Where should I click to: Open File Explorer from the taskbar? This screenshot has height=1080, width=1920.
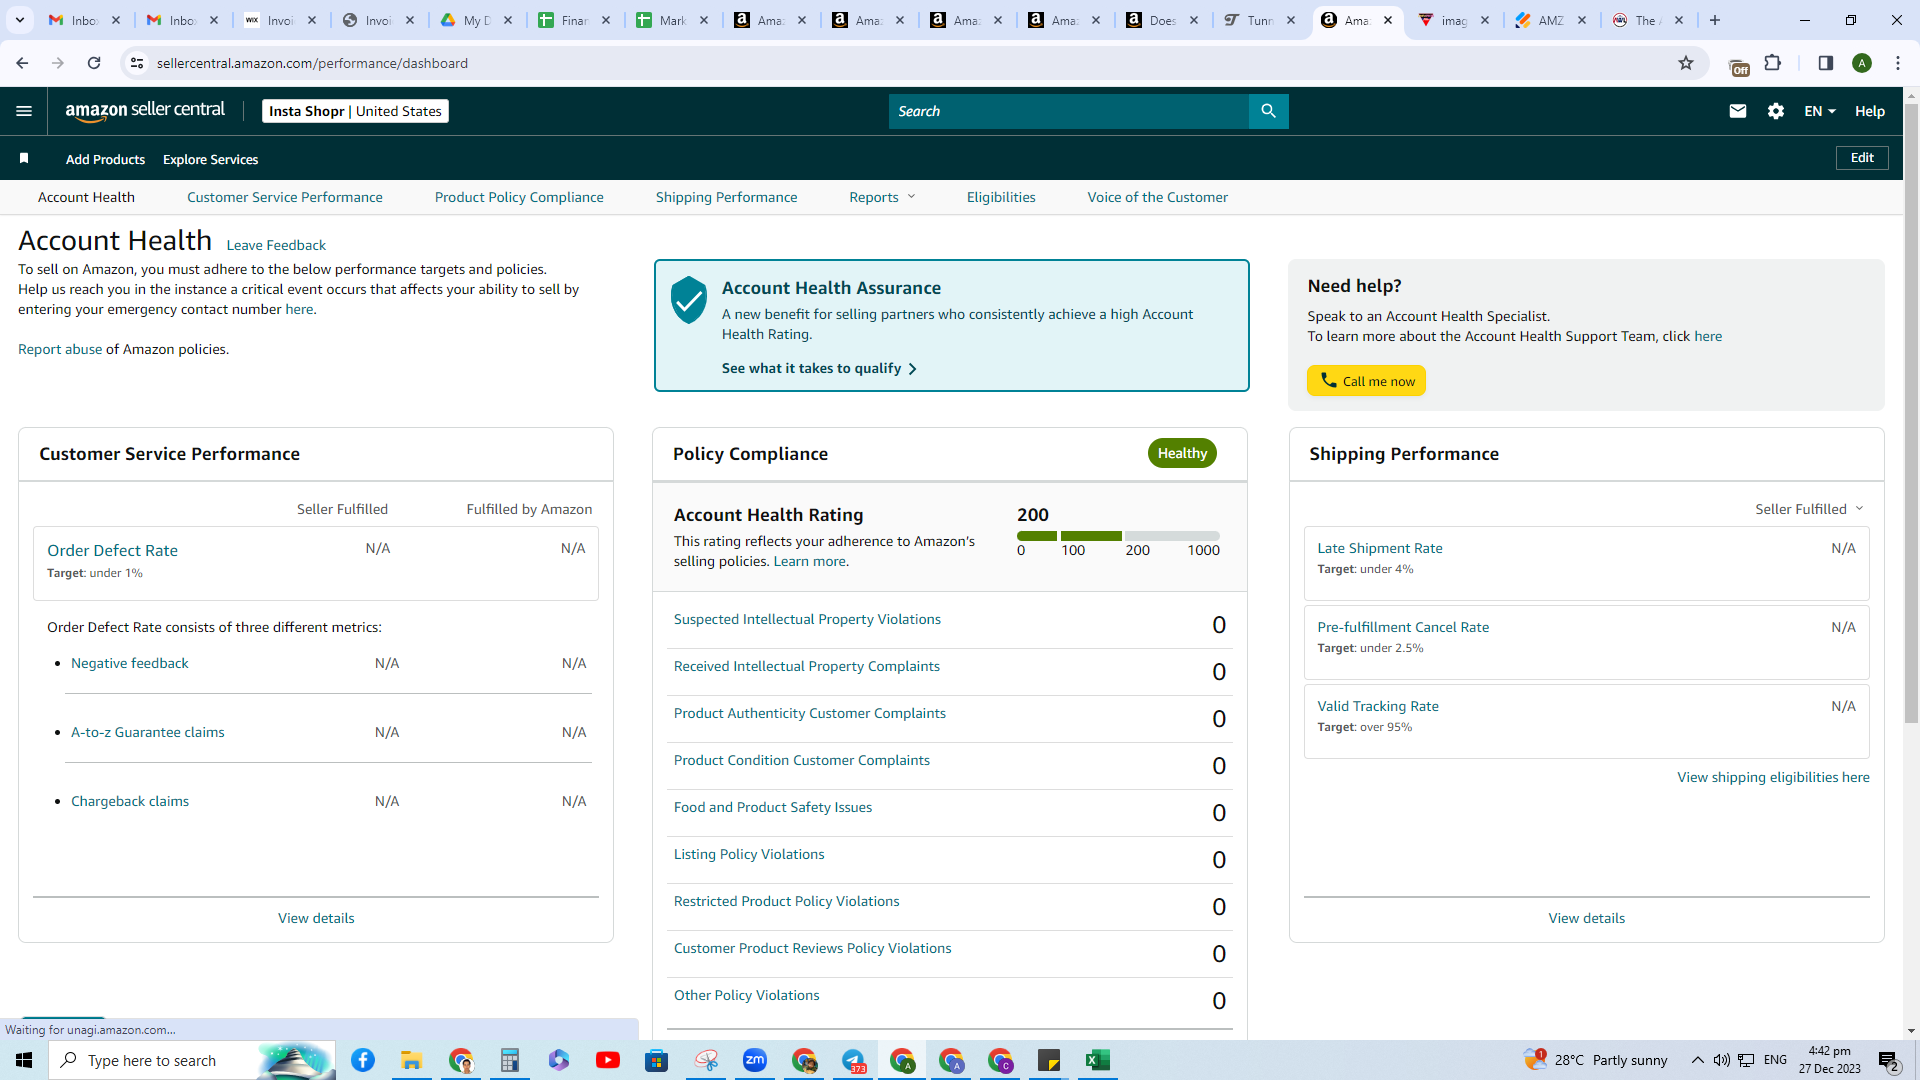pos(412,1060)
